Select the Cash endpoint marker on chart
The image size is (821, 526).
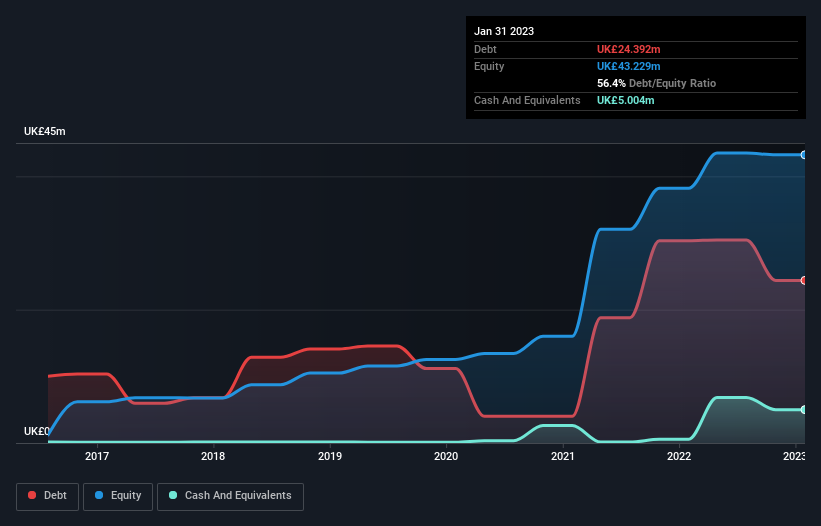[x=804, y=410]
